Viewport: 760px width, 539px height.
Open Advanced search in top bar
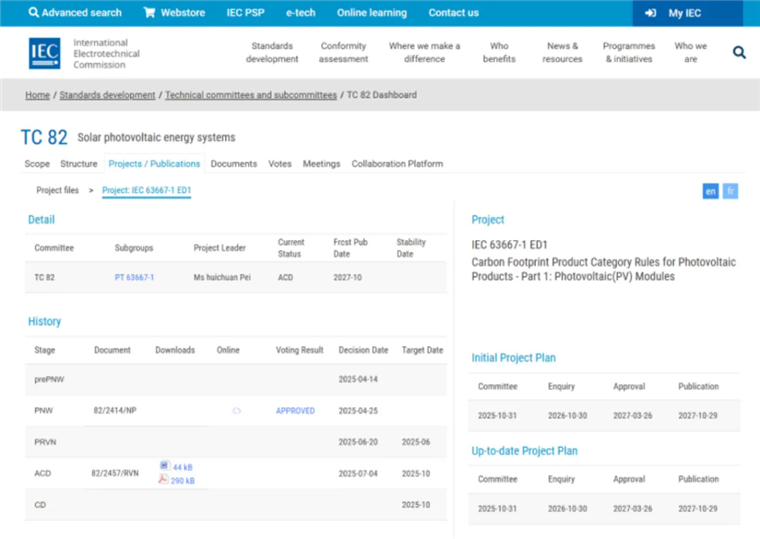click(75, 13)
